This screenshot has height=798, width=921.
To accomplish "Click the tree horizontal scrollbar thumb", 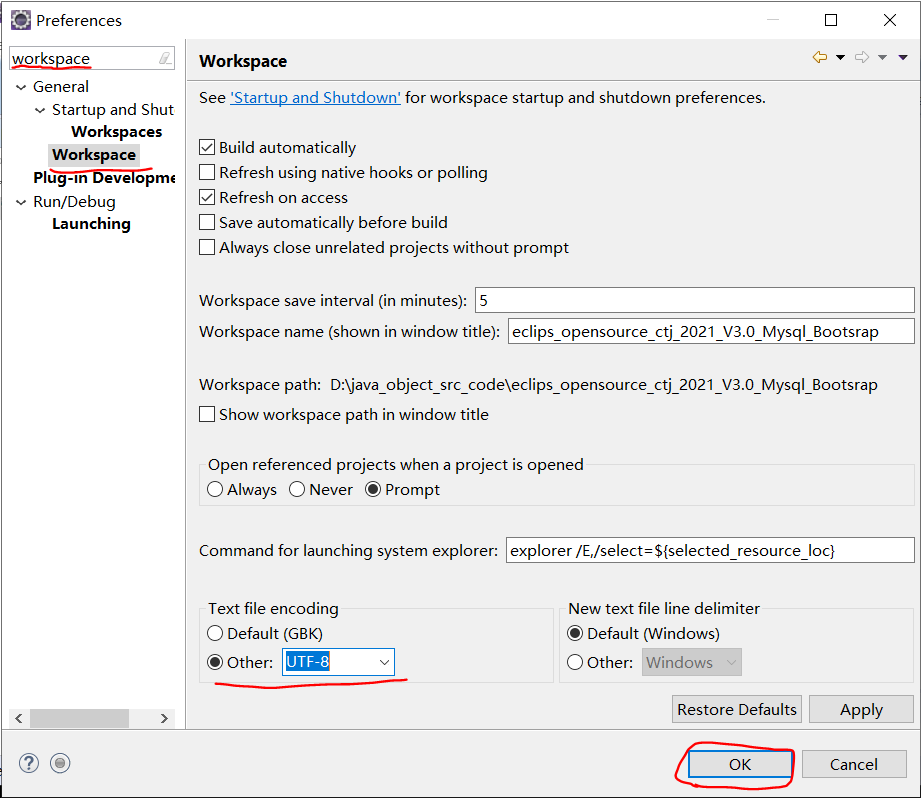I will pos(79,718).
